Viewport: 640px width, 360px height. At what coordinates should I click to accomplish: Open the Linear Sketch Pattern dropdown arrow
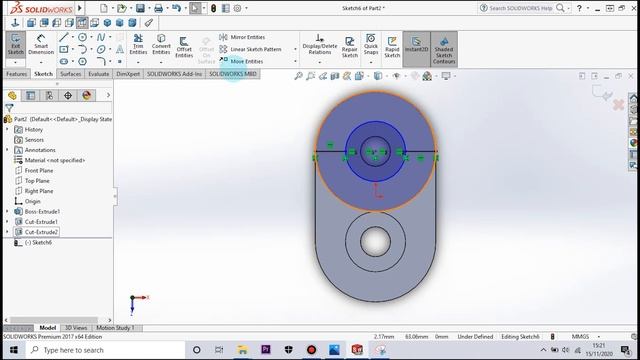pos(295,49)
